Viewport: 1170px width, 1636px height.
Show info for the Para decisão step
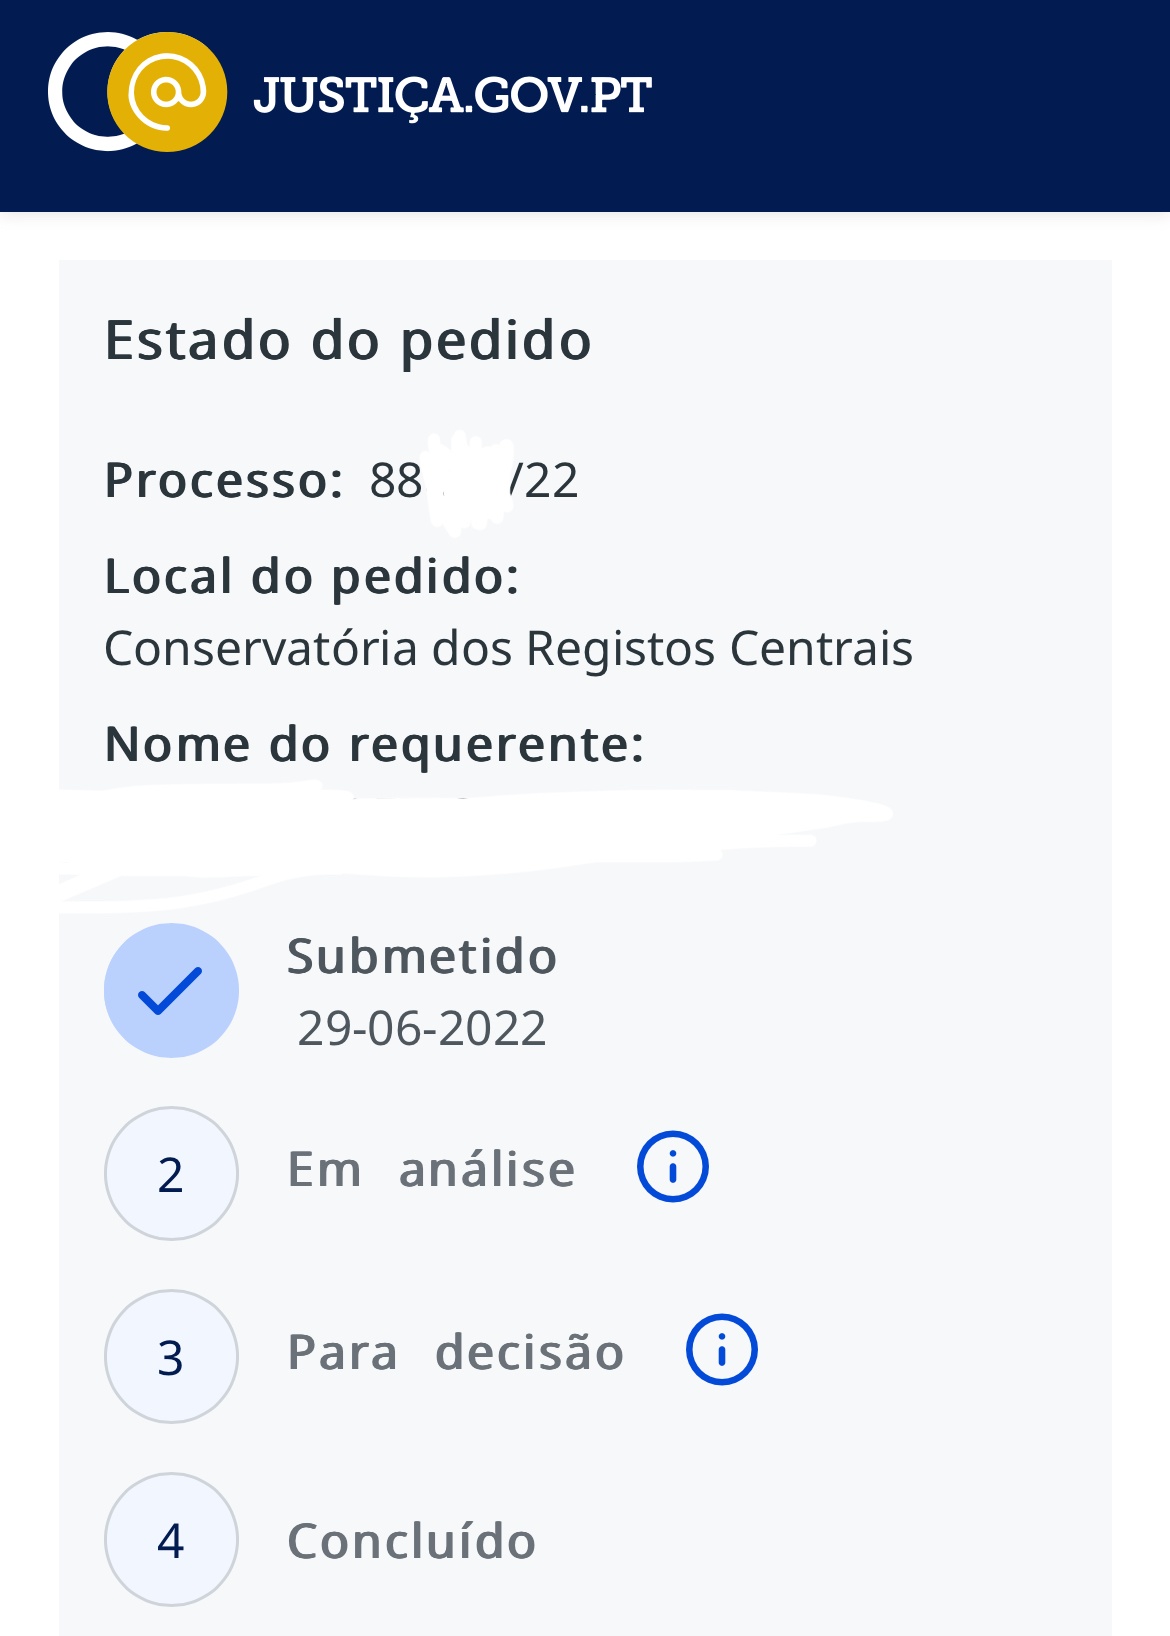pyautogui.click(x=721, y=1349)
